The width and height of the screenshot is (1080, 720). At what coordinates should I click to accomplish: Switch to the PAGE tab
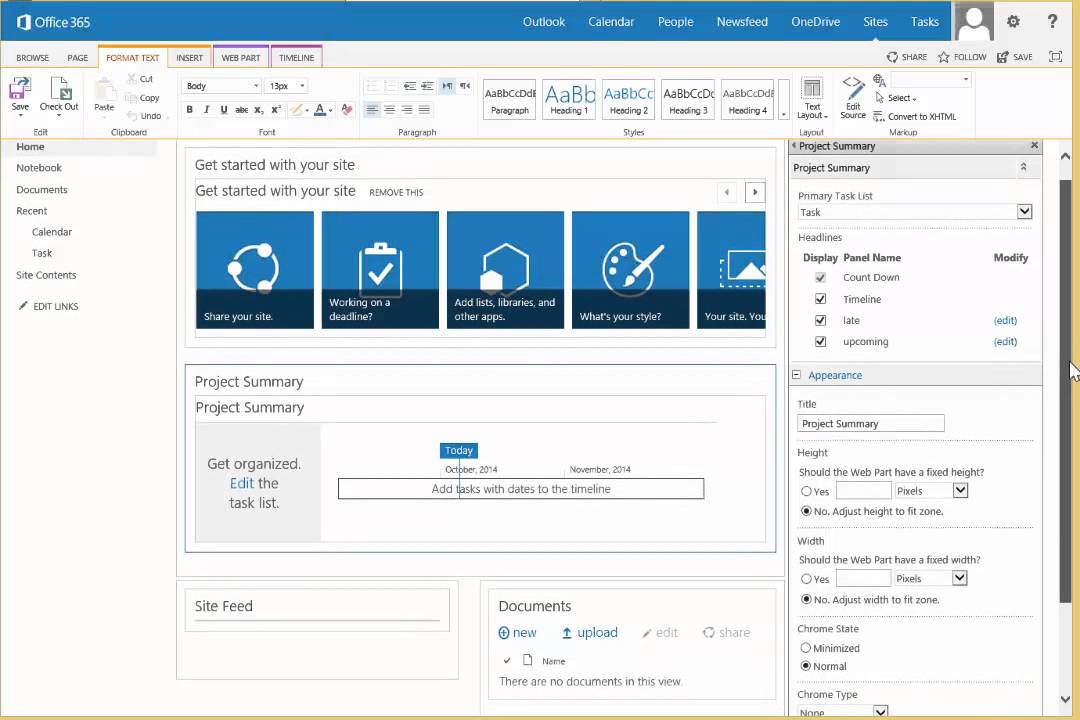pyautogui.click(x=78, y=58)
